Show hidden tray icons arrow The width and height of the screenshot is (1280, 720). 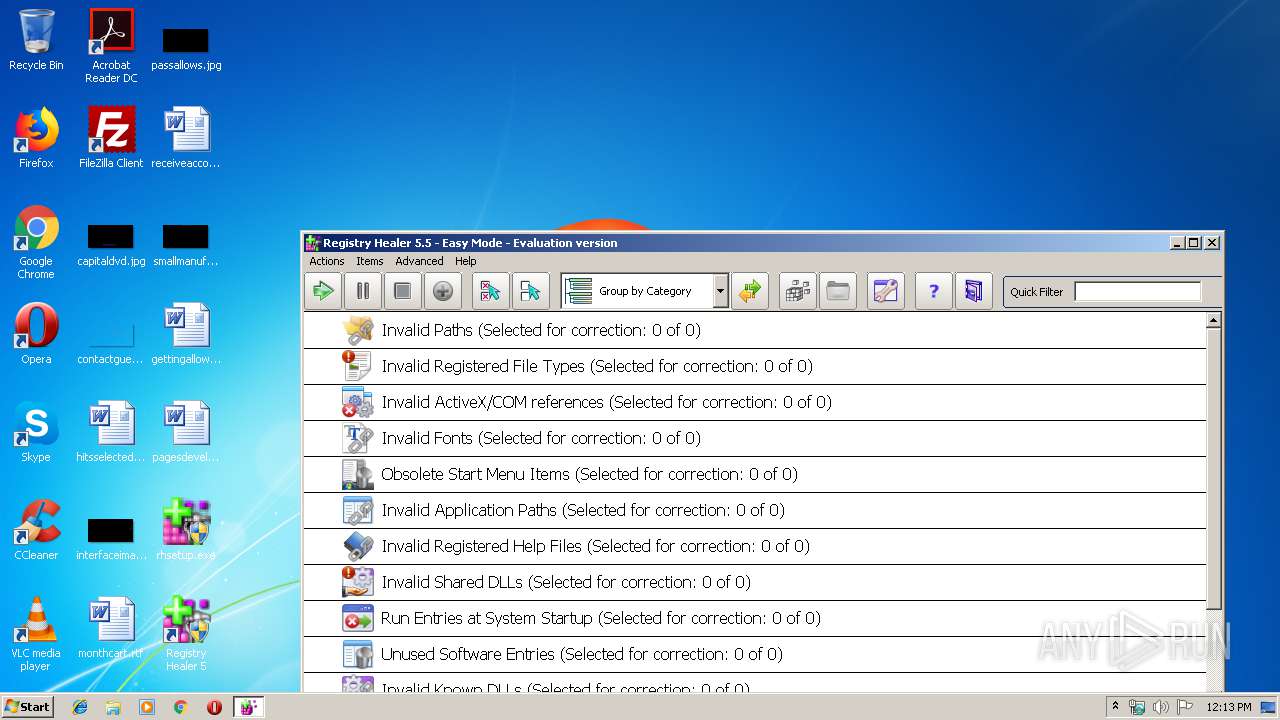point(1116,707)
